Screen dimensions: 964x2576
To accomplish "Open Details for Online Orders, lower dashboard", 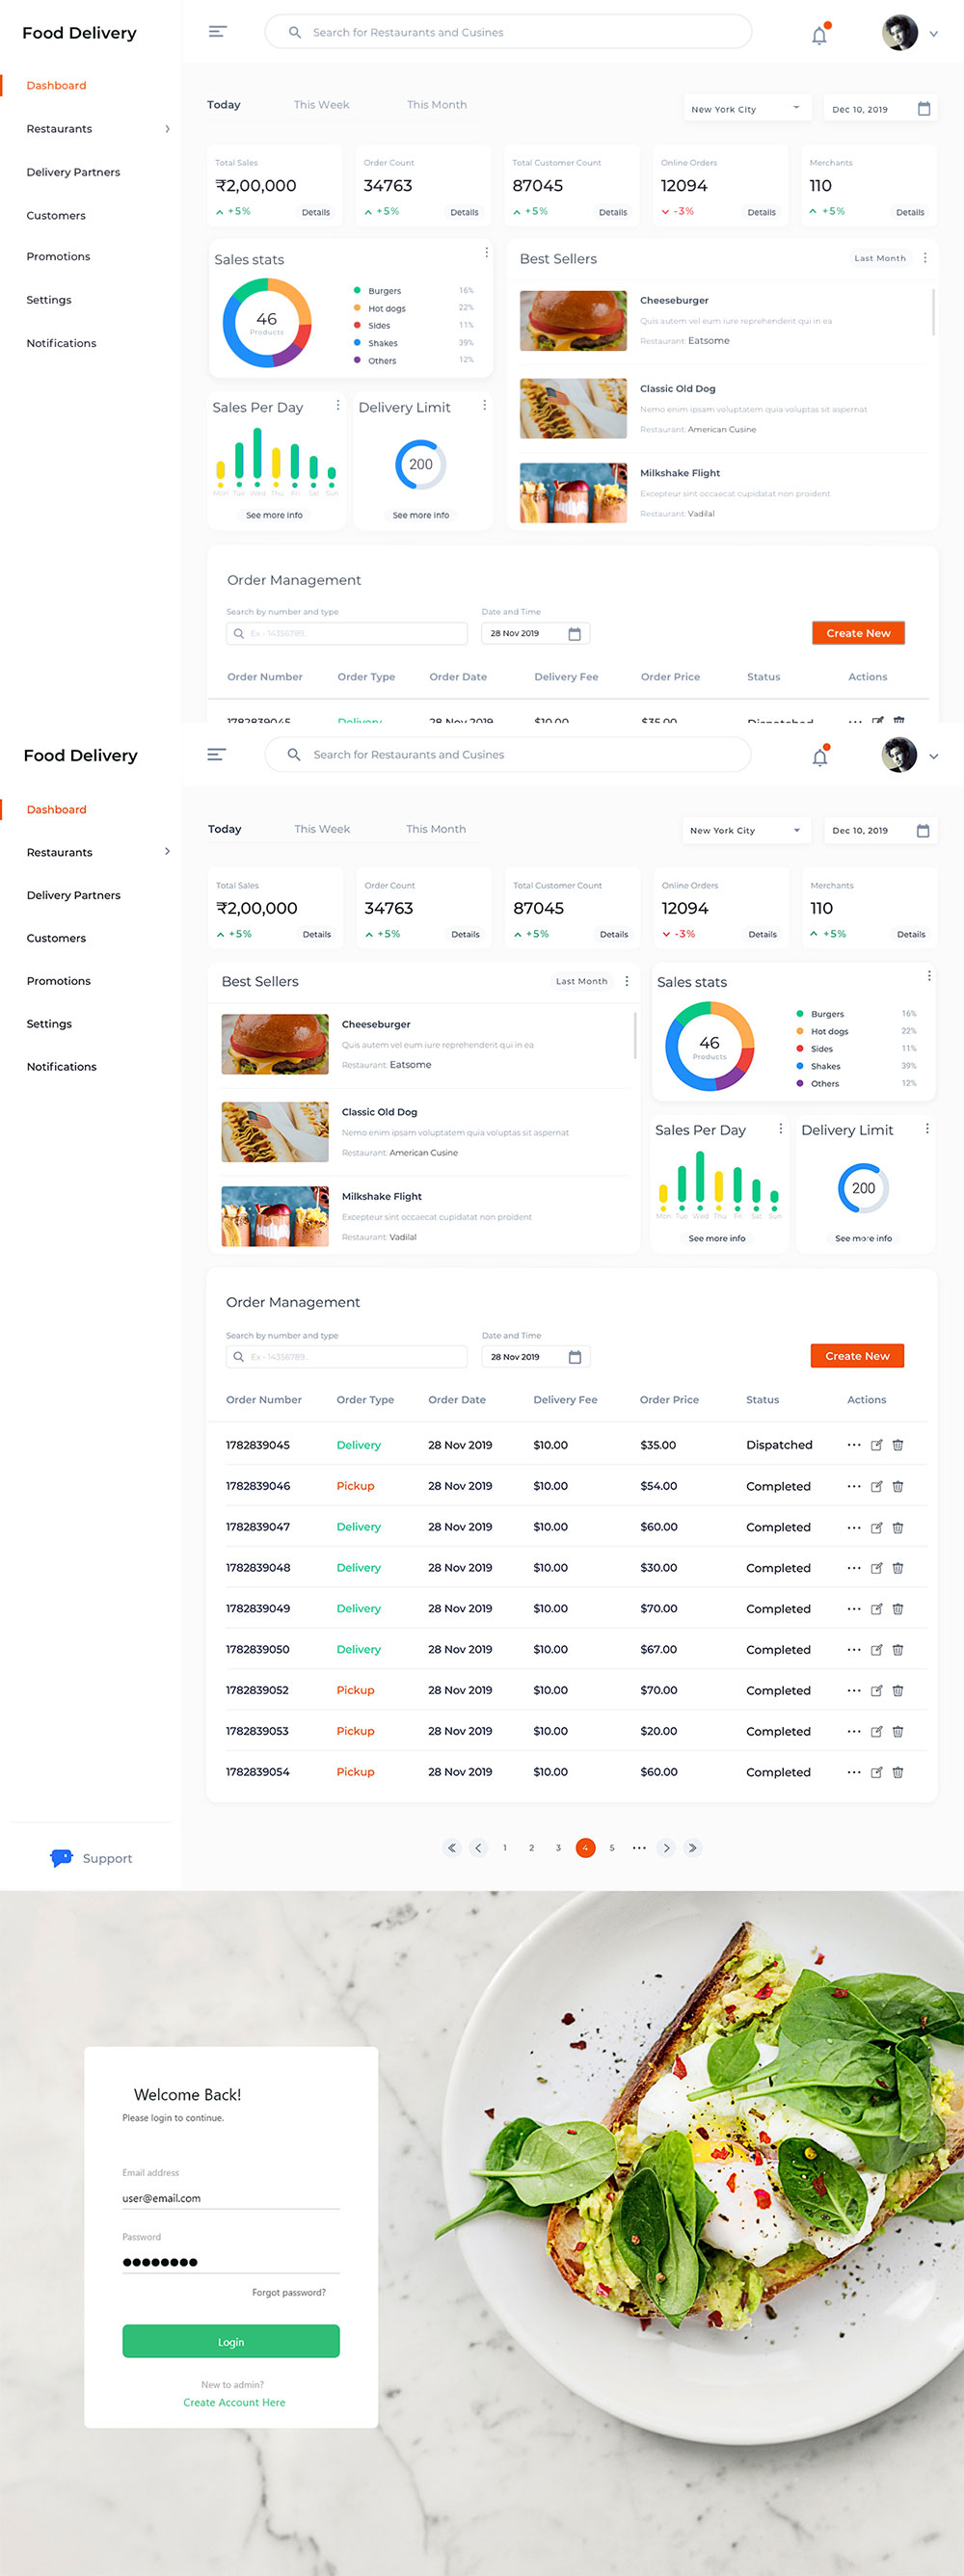I will point(762,934).
